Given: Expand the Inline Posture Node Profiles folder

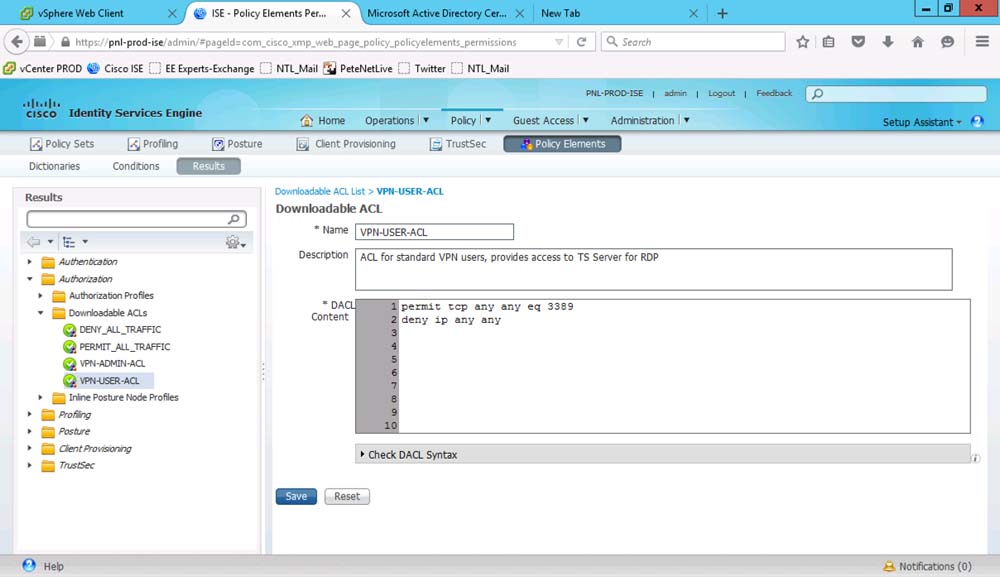Looking at the screenshot, I should click(40, 397).
